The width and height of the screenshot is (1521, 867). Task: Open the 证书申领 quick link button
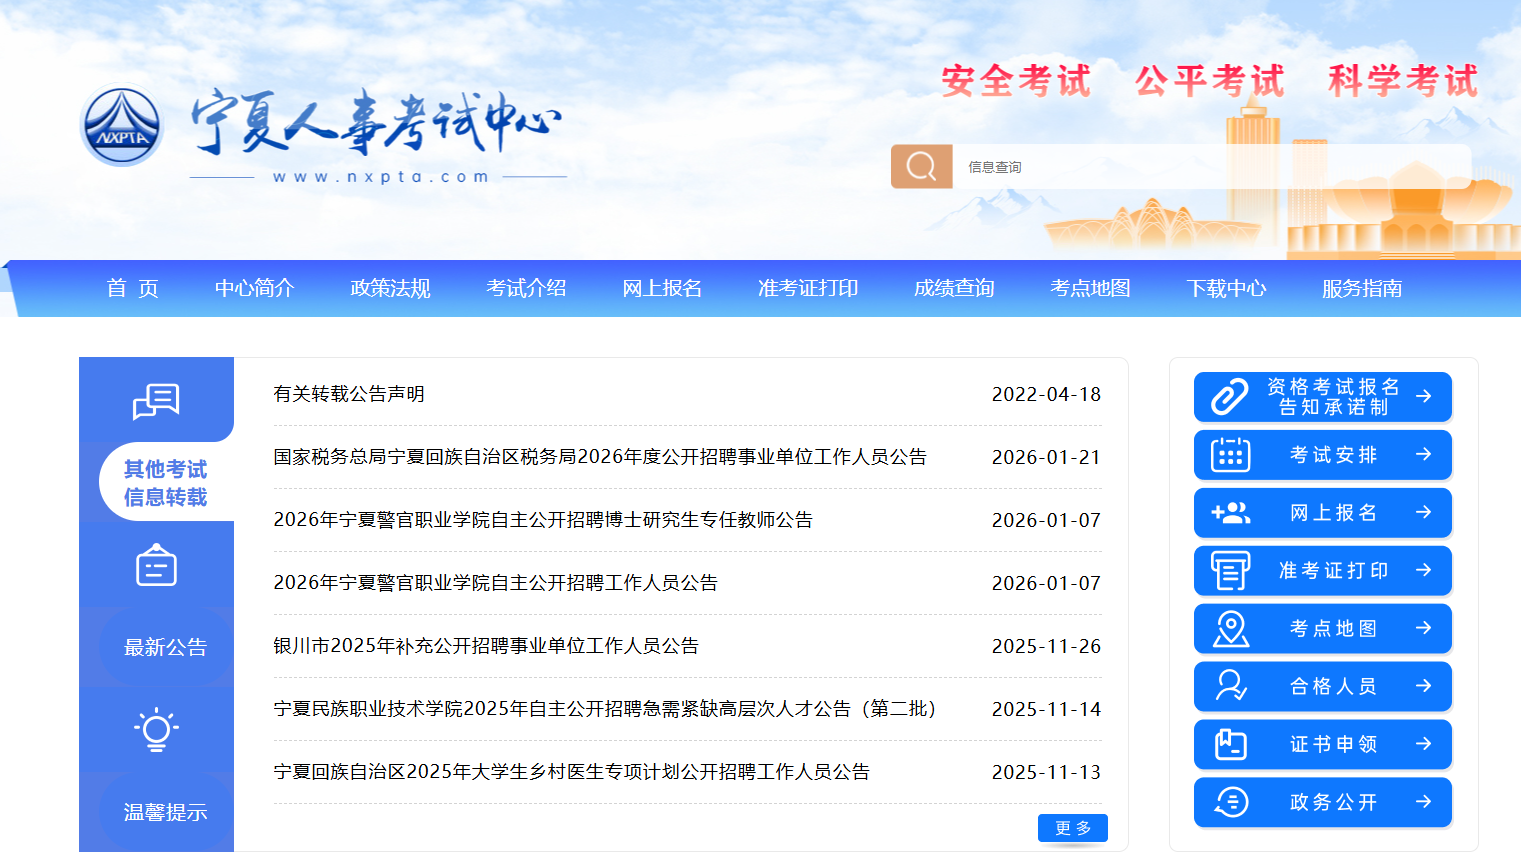pyautogui.click(x=1322, y=745)
